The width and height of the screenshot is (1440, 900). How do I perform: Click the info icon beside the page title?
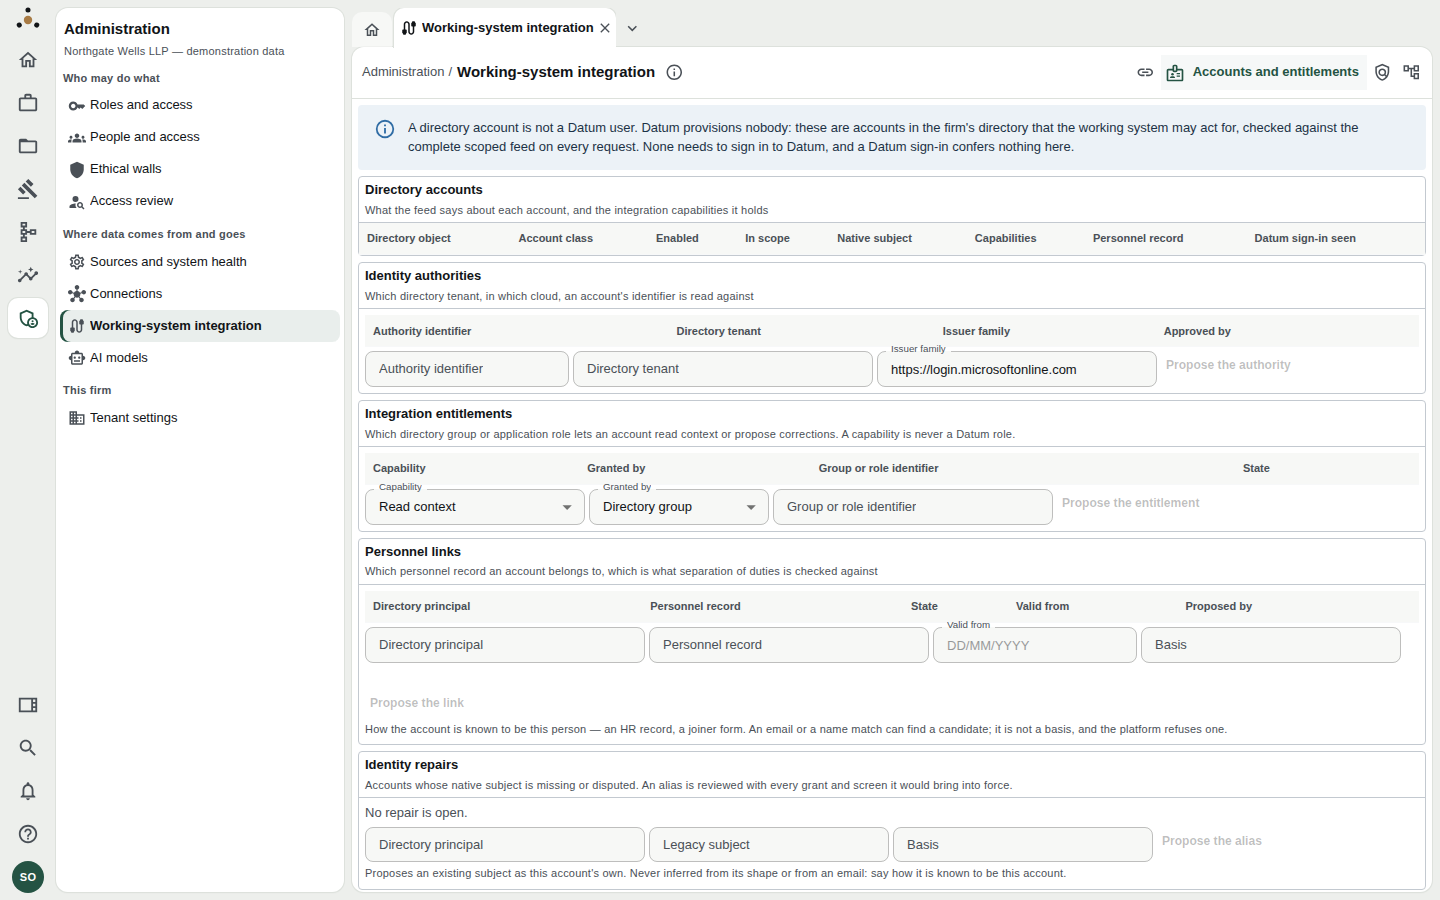tap(674, 72)
